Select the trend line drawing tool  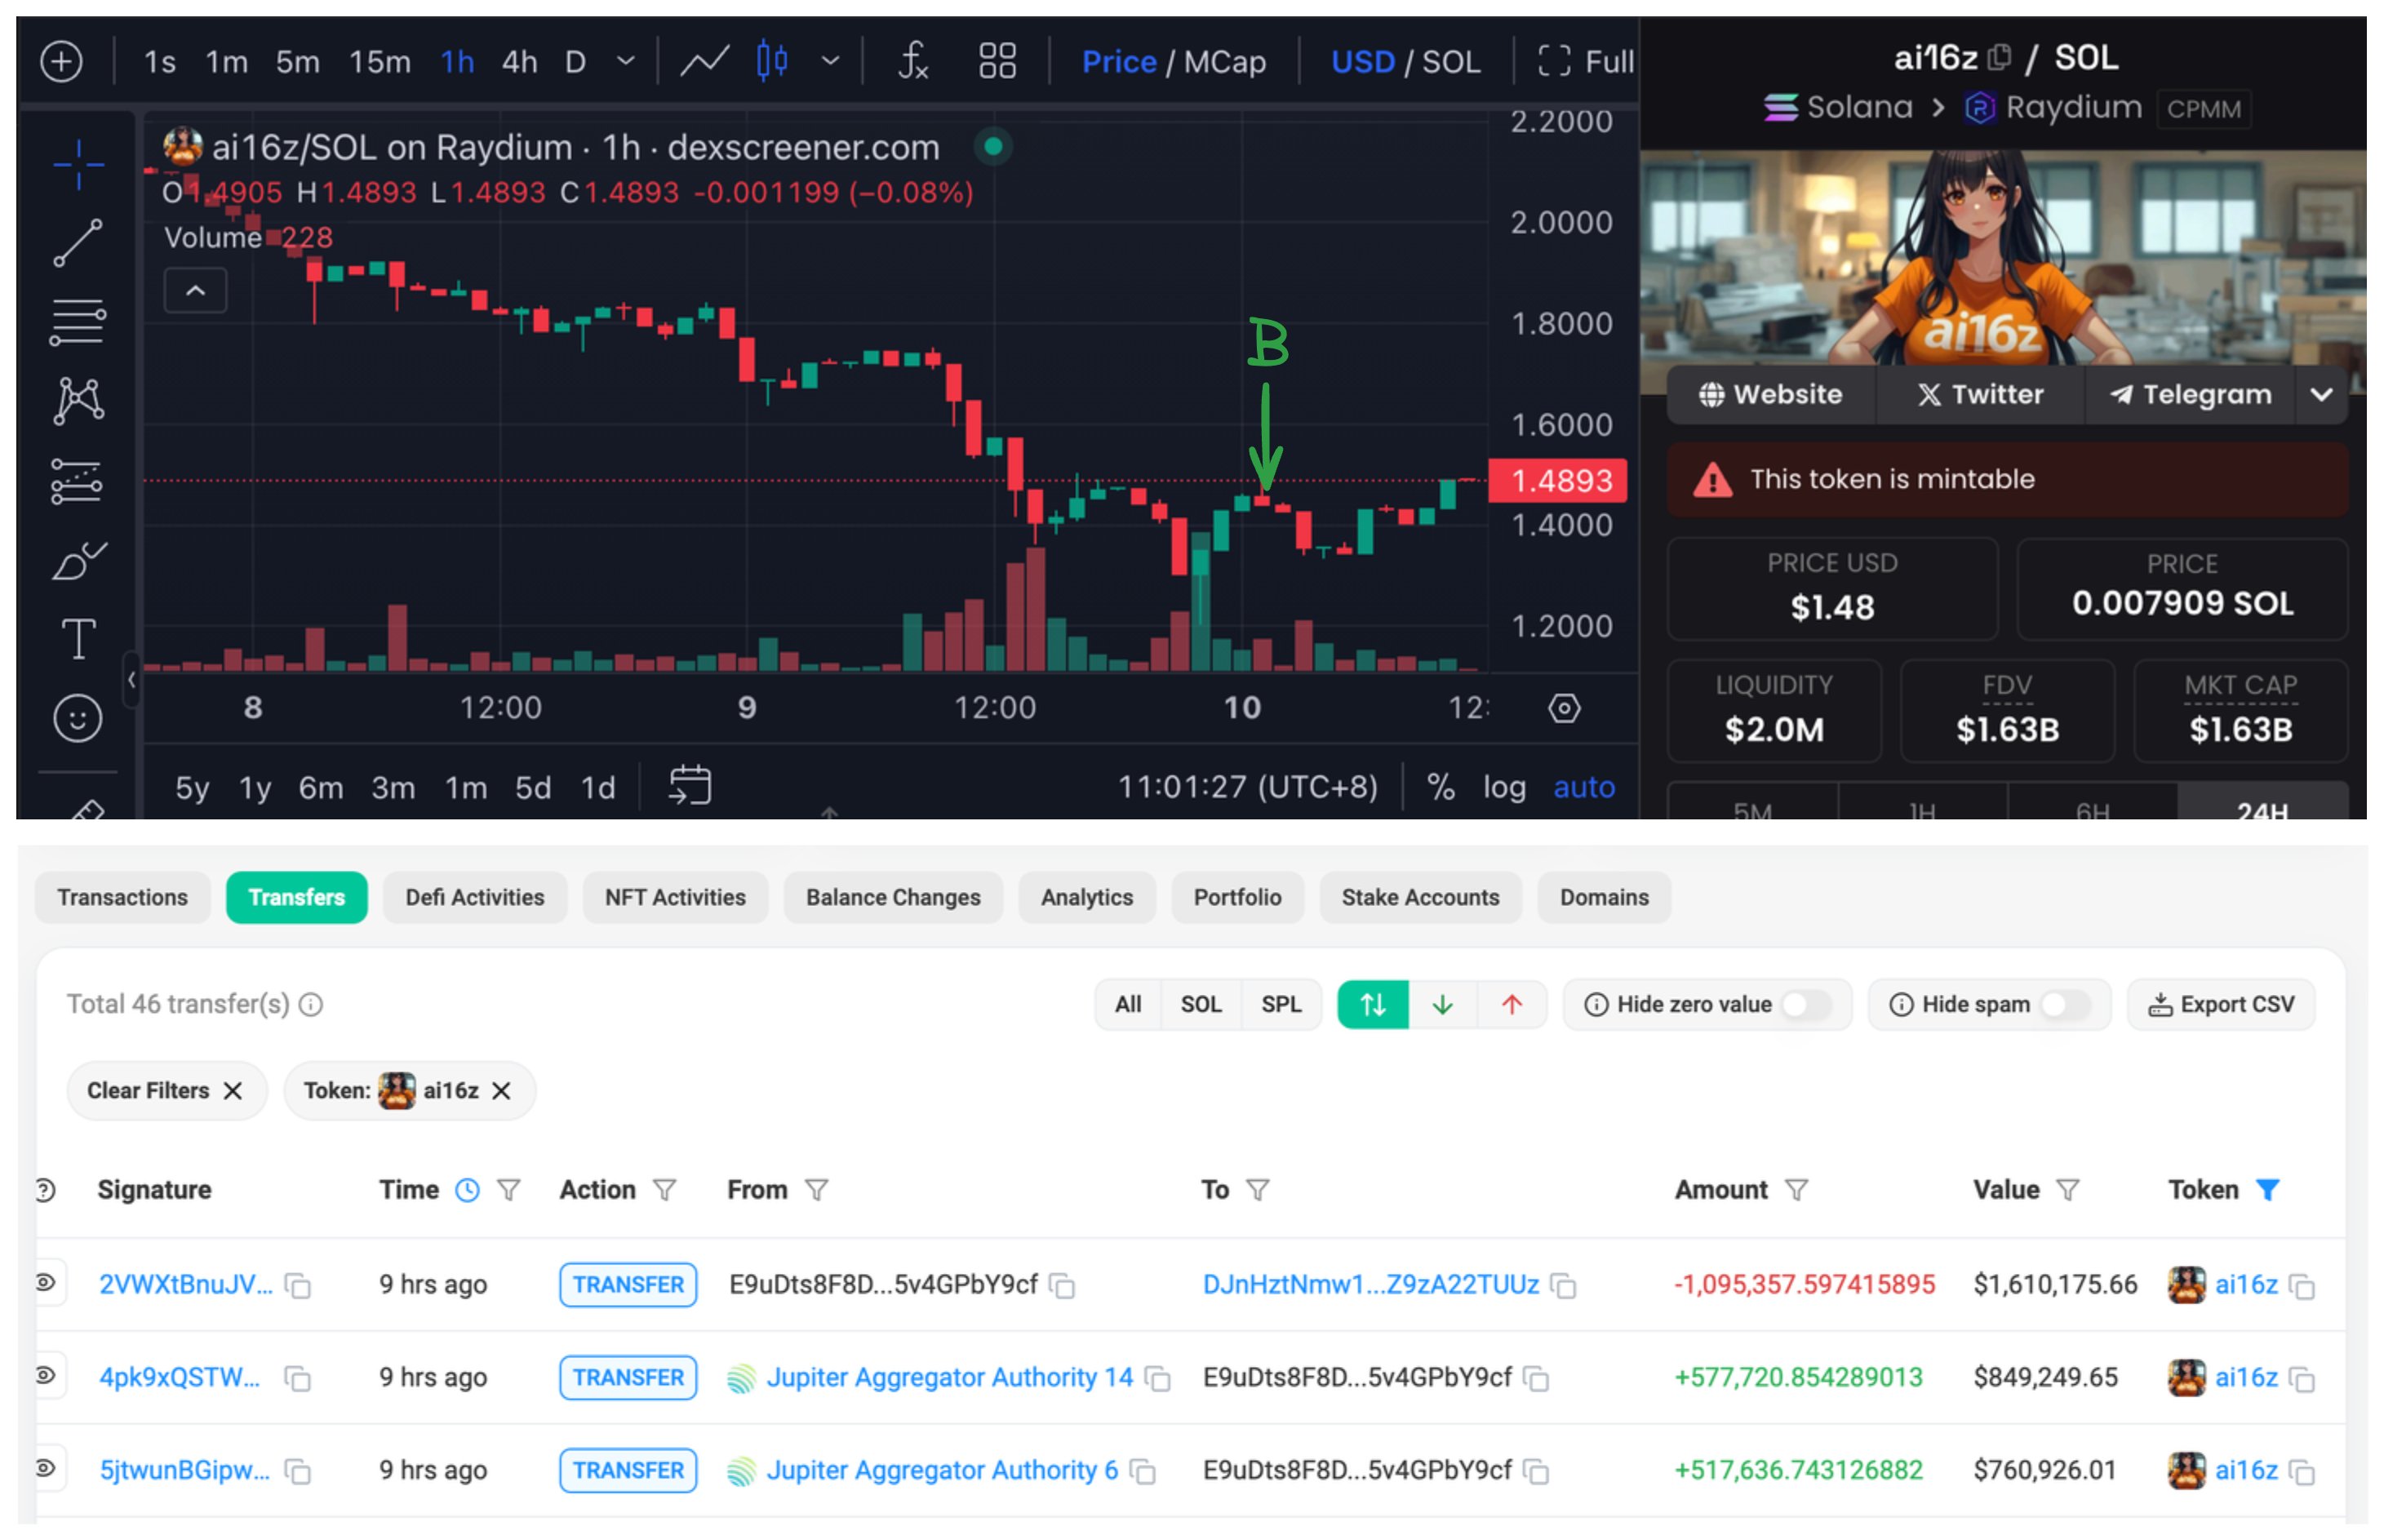click(78, 243)
